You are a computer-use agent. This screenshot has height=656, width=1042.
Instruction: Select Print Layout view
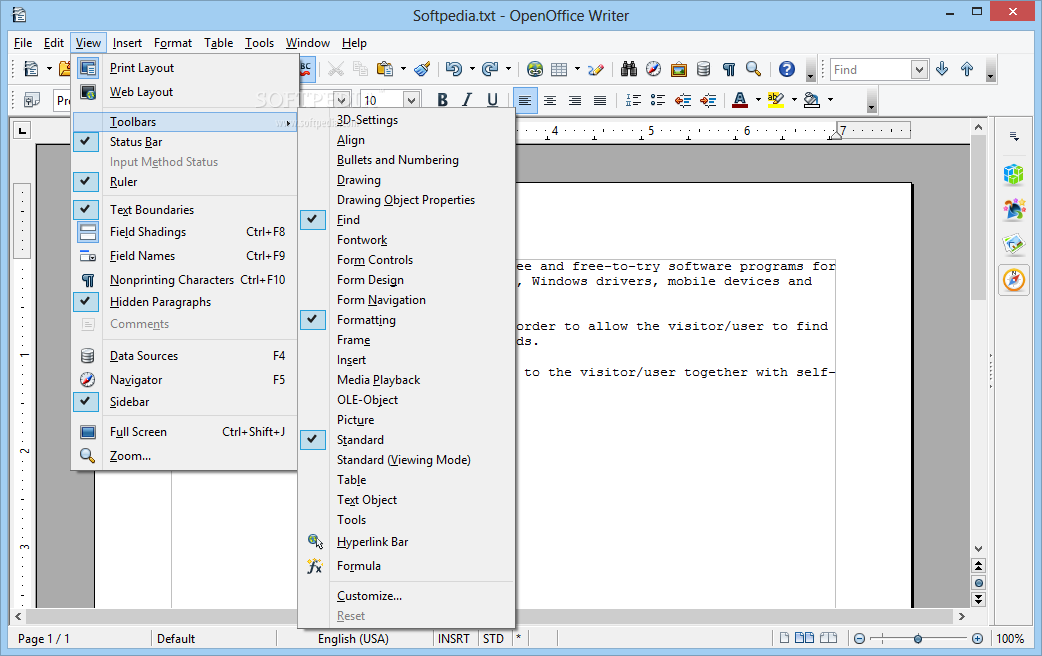pyautogui.click(x=184, y=68)
